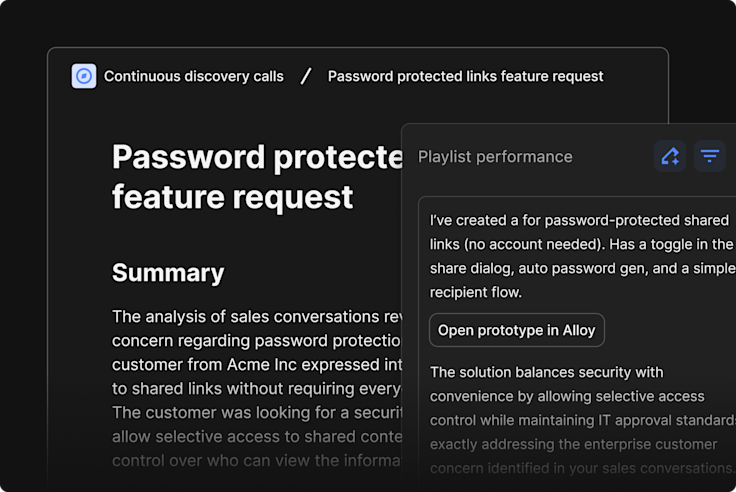Screen dimensions: 736x492
Task: Click 'concern identified in your sales conversations' line
Action: 583,468
